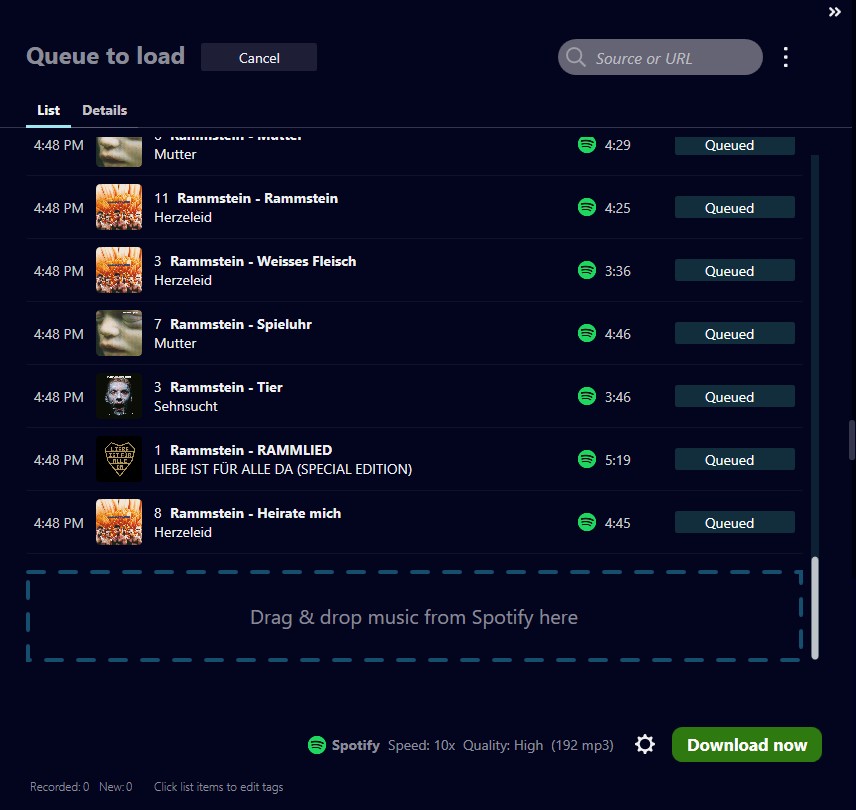Screen dimensions: 856x810
Task: Click Speed: 10x setting text
Action: [x=421, y=745]
